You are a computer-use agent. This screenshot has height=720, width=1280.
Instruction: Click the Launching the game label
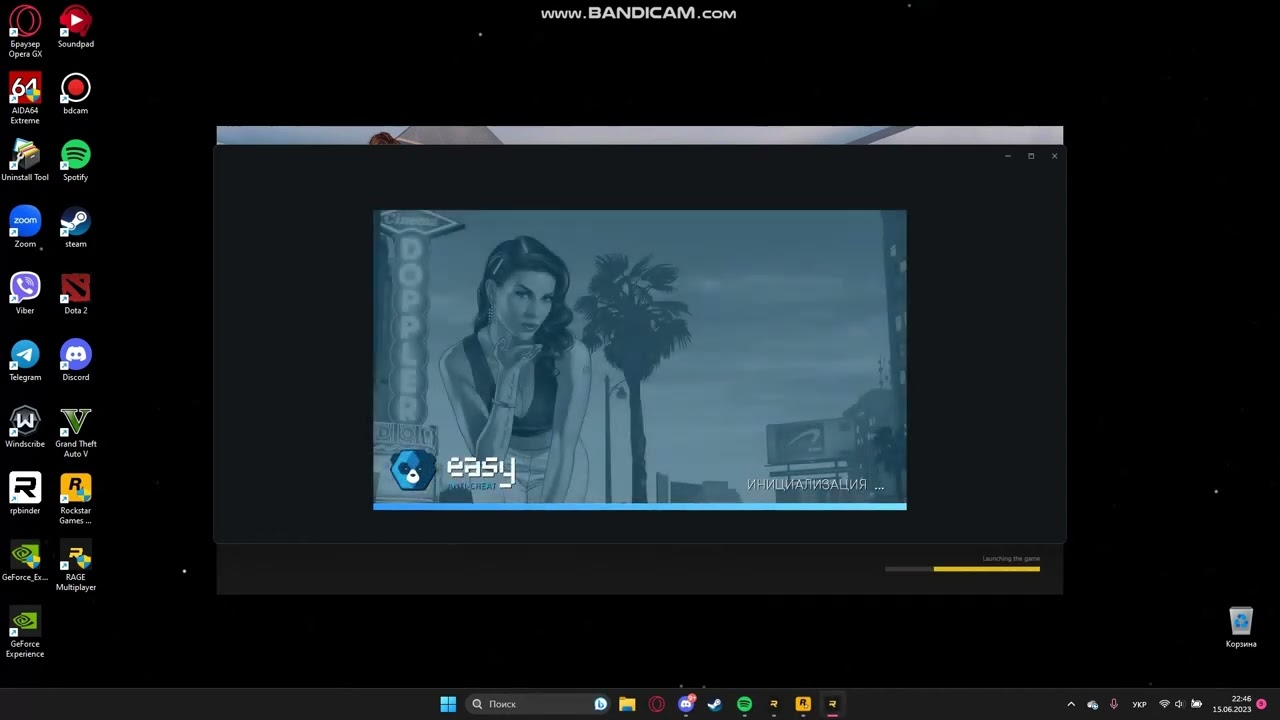click(x=1011, y=559)
